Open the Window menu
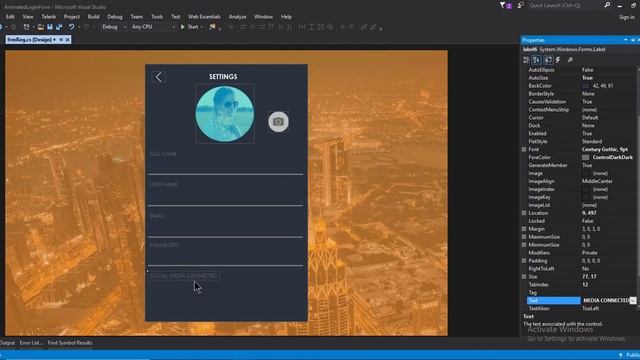 point(263,17)
